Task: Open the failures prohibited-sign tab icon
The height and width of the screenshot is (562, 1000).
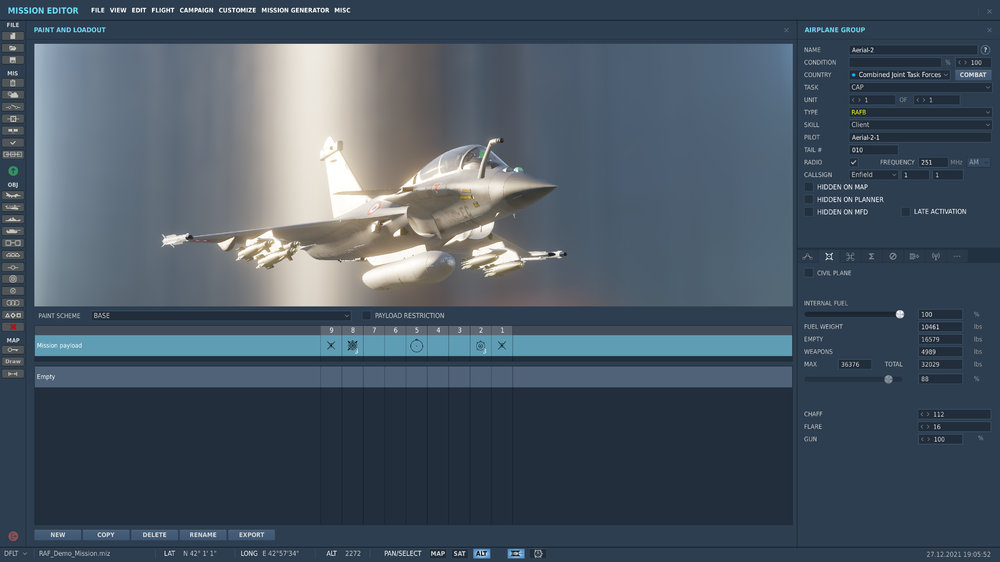Action: tap(893, 256)
